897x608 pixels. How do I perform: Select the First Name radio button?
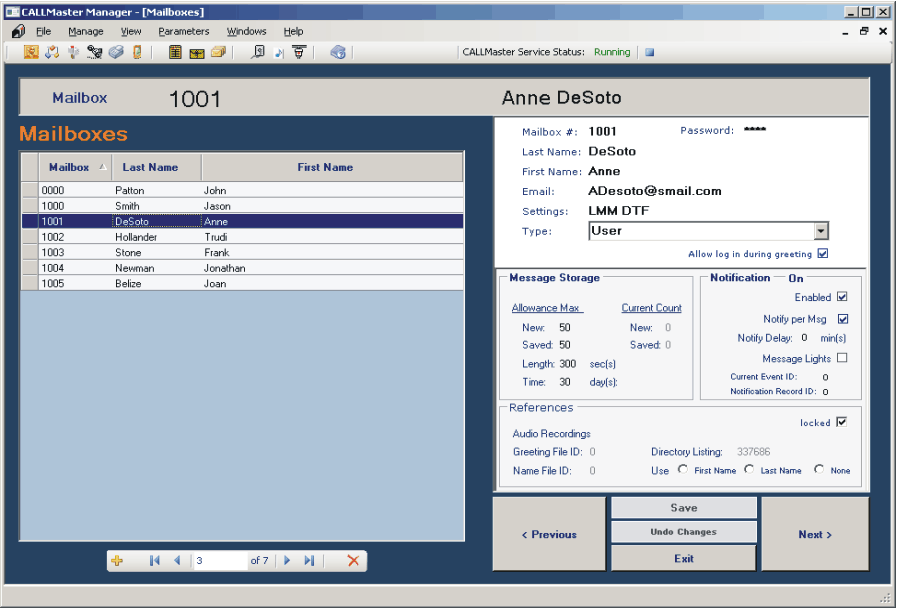click(682, 469)
